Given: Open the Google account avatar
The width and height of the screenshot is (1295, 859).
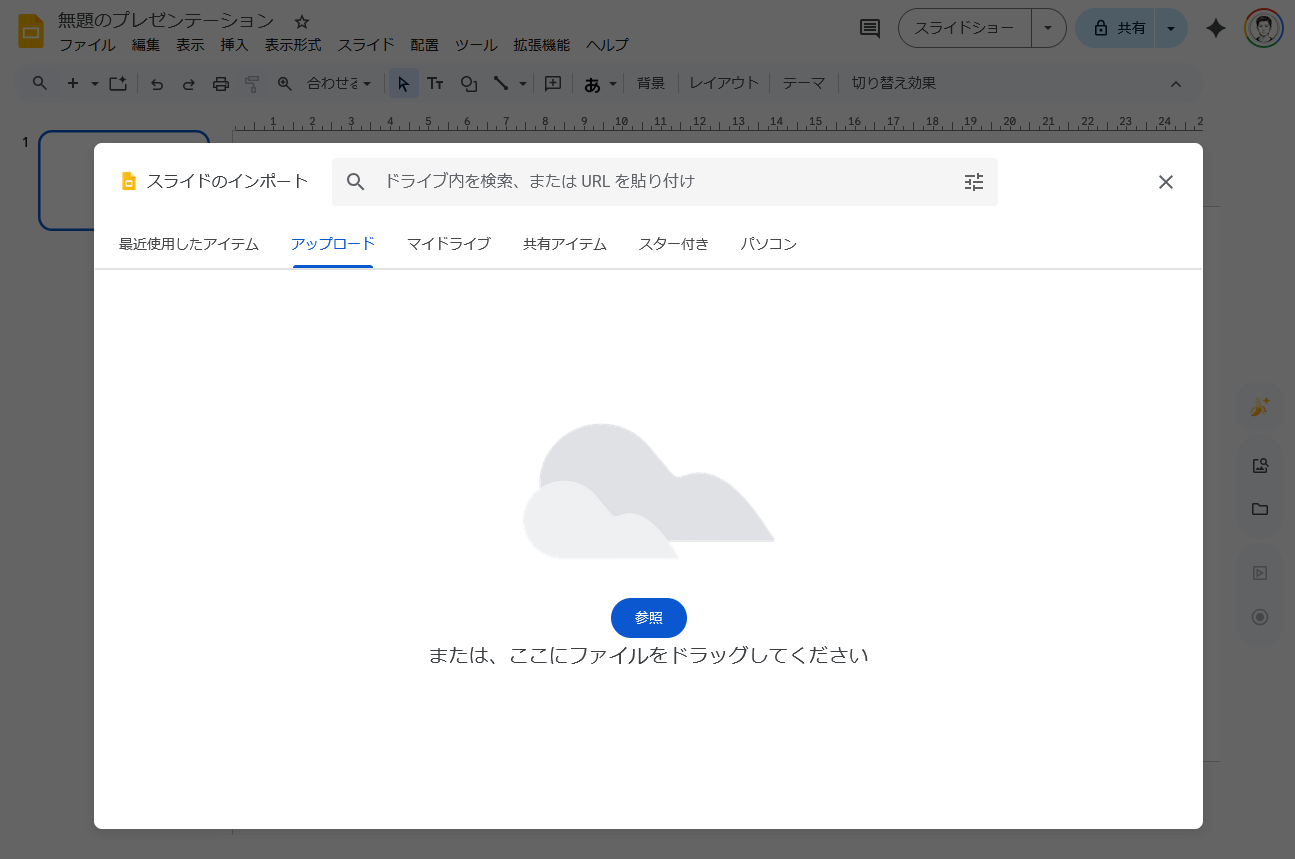Looking at the screenshot, I should pyautogui.click(x=1264, y=28).
